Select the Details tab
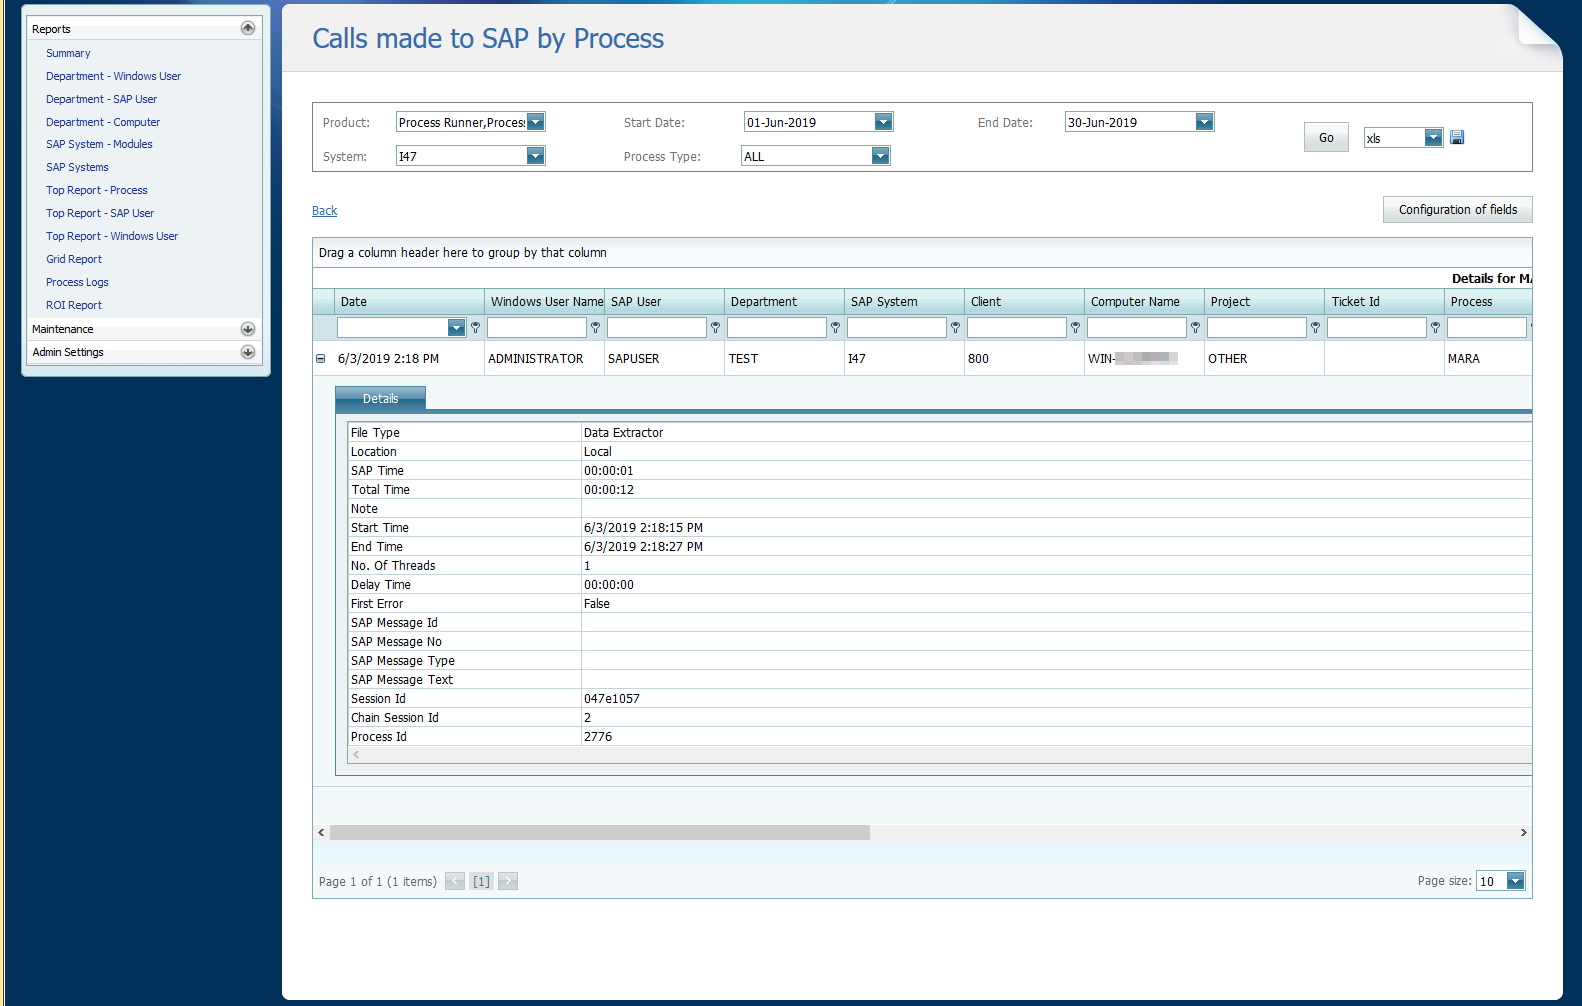This screenshot has height=1006, width=1582. click(380, 398)
